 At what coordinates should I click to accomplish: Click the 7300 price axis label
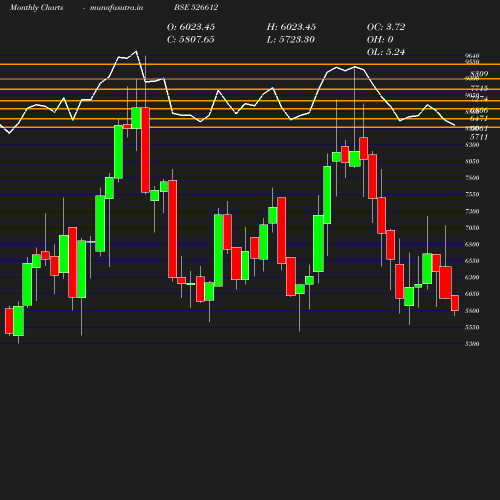pos(472,211)
